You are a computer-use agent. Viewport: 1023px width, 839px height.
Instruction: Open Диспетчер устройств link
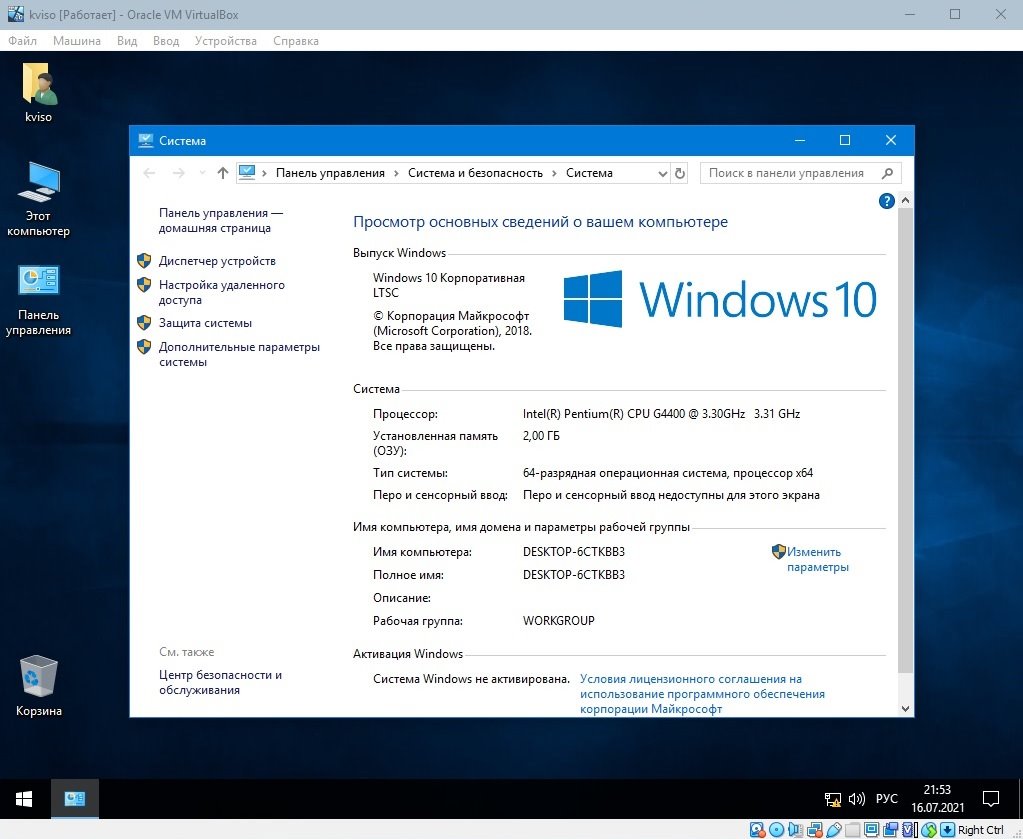tap(217, 261)
